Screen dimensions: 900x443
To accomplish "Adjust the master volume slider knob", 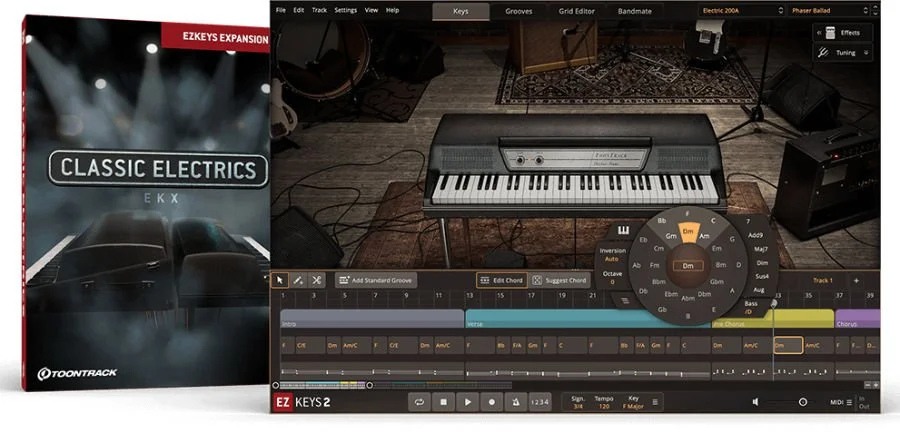I will (802, 402).
